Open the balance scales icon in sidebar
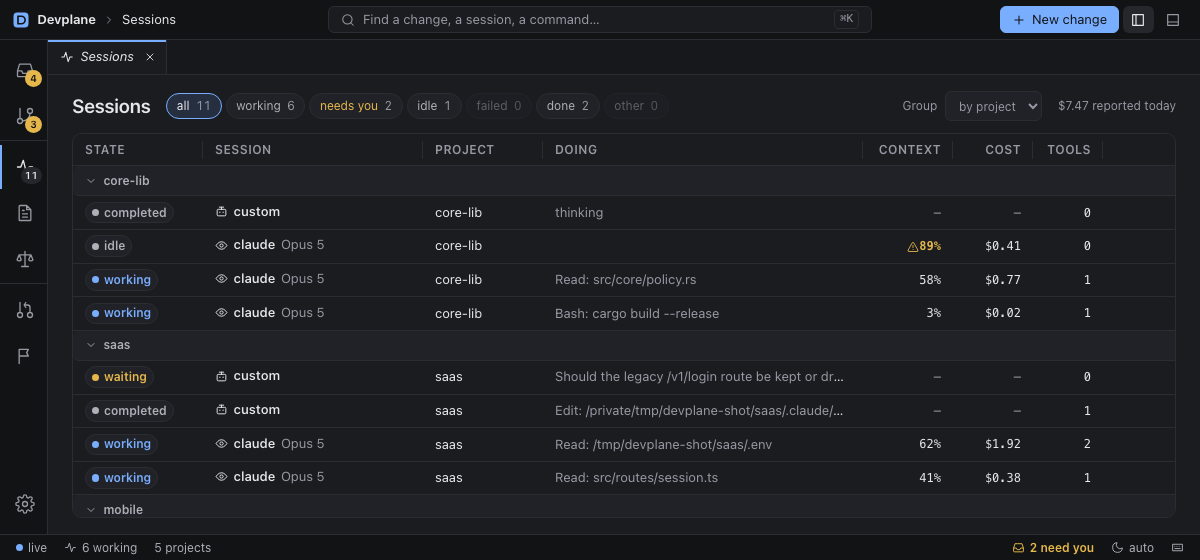 point(25,259)
